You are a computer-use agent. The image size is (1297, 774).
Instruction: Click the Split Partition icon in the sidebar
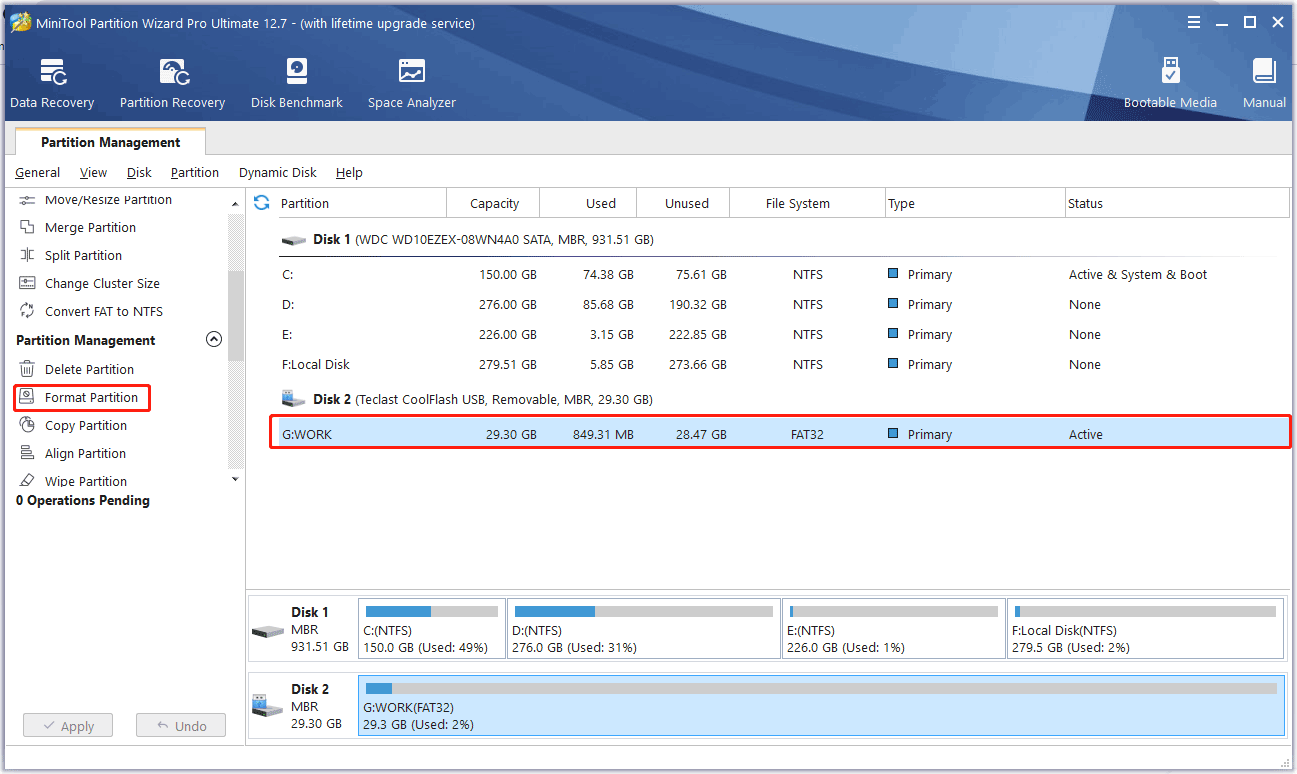pos(27,255)
